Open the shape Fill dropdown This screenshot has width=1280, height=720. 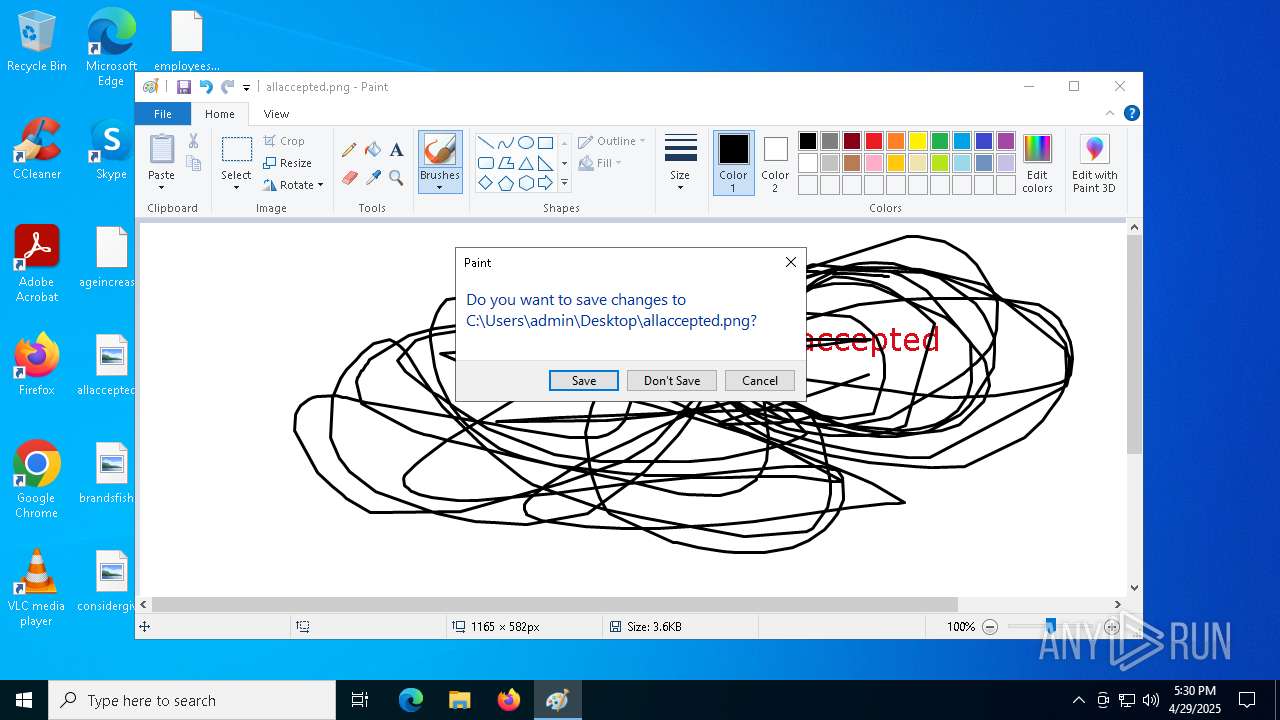click(600, 163)
